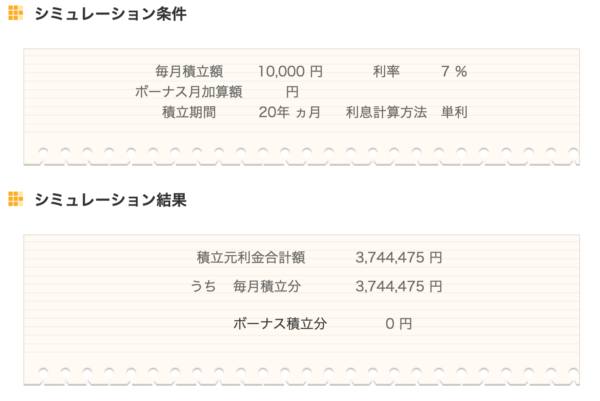This screenshot has height=401, width=600.
Task: Click the amount beside 毎月積立分
Action: pos(398,287)
